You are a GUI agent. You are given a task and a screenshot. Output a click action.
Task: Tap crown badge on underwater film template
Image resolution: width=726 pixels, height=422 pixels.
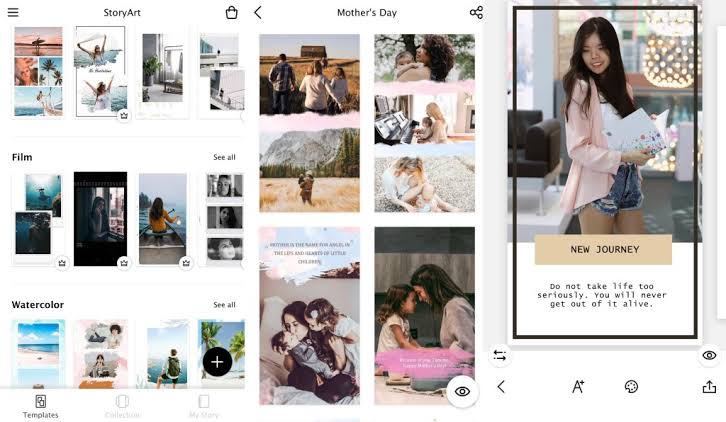(62, 263)
